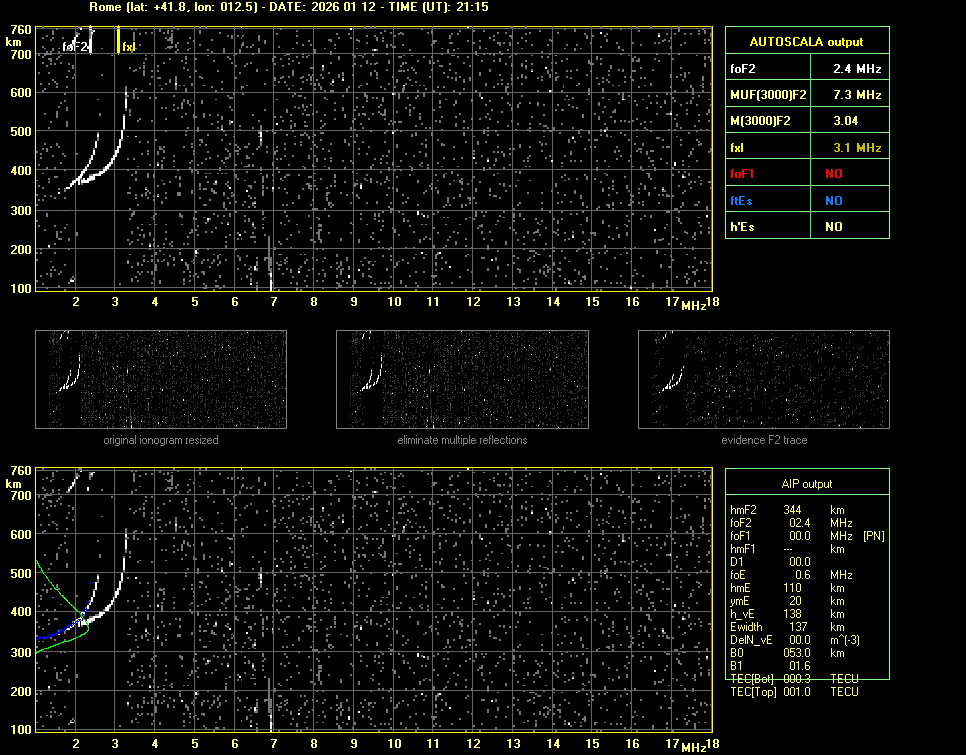The image size is (966, 755).
Task: Click the yellow fxI marker label
Action: 128,46
